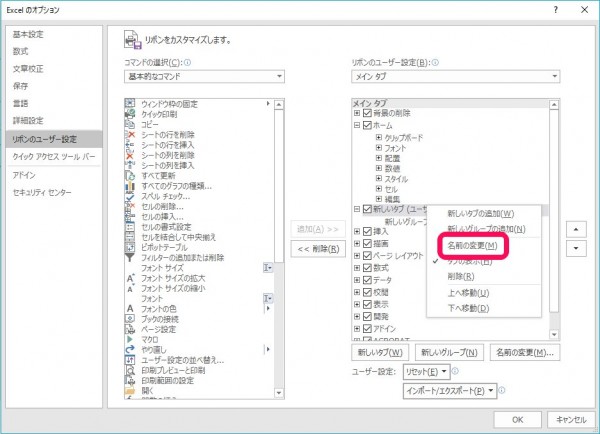Click the move up arrow button

(576, 229)
